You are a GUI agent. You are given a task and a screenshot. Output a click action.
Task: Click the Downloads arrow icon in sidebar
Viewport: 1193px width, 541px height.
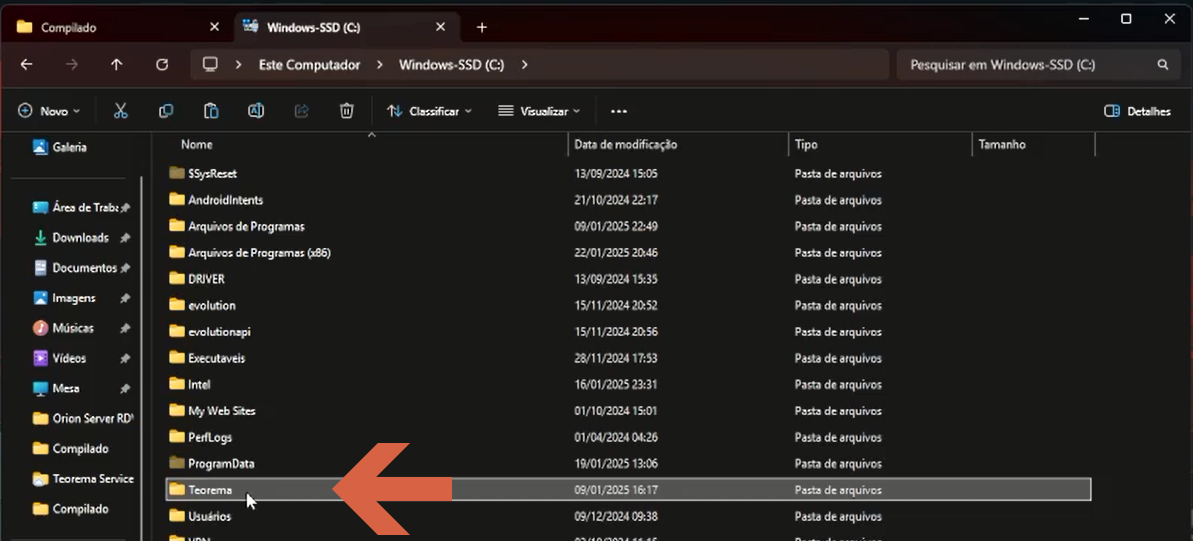pos(40,237)
